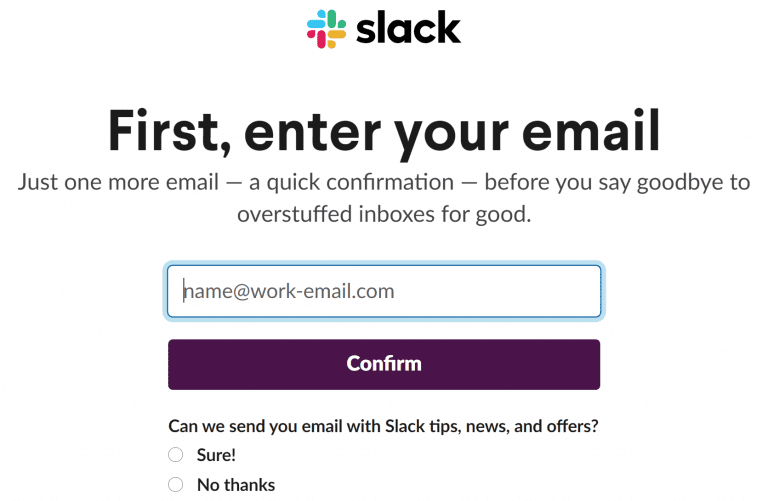Click the "Sure!" option label
Viewport: 768px width, 501px height.
tap(216, 455)
